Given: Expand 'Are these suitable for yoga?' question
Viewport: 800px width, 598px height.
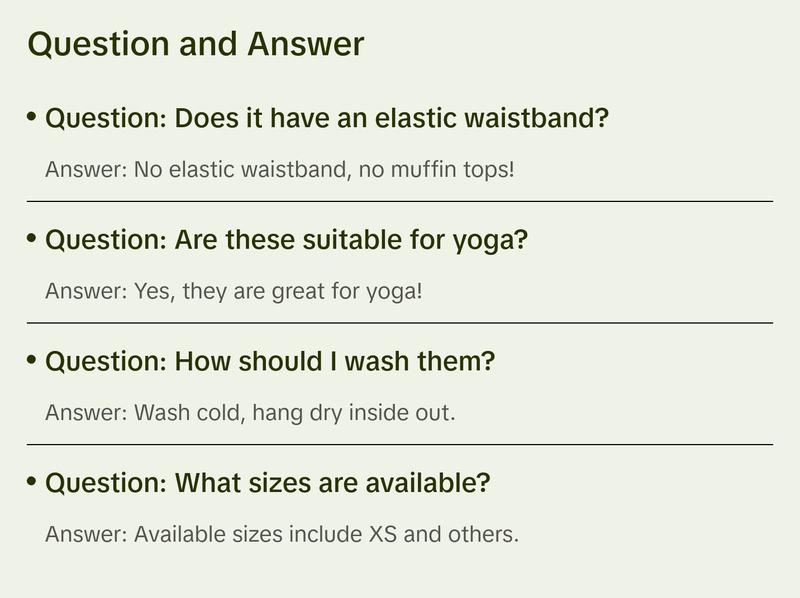Looking at the screenshot, I should pos(286,240).
